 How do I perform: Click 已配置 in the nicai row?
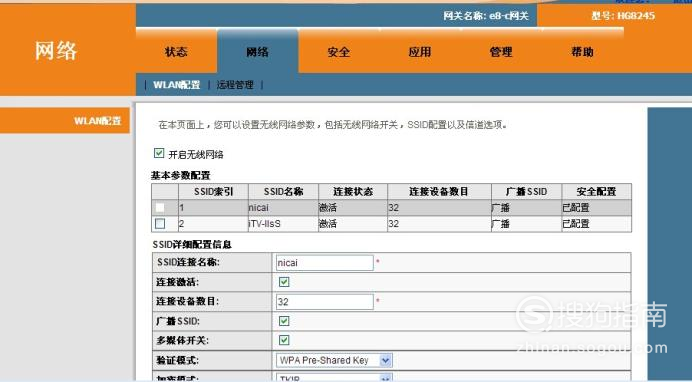576,208
